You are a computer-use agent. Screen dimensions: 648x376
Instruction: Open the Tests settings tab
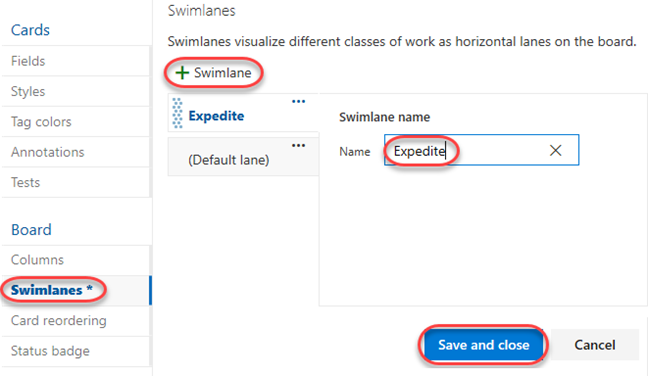pyautogui.click(x=76, y=183)
